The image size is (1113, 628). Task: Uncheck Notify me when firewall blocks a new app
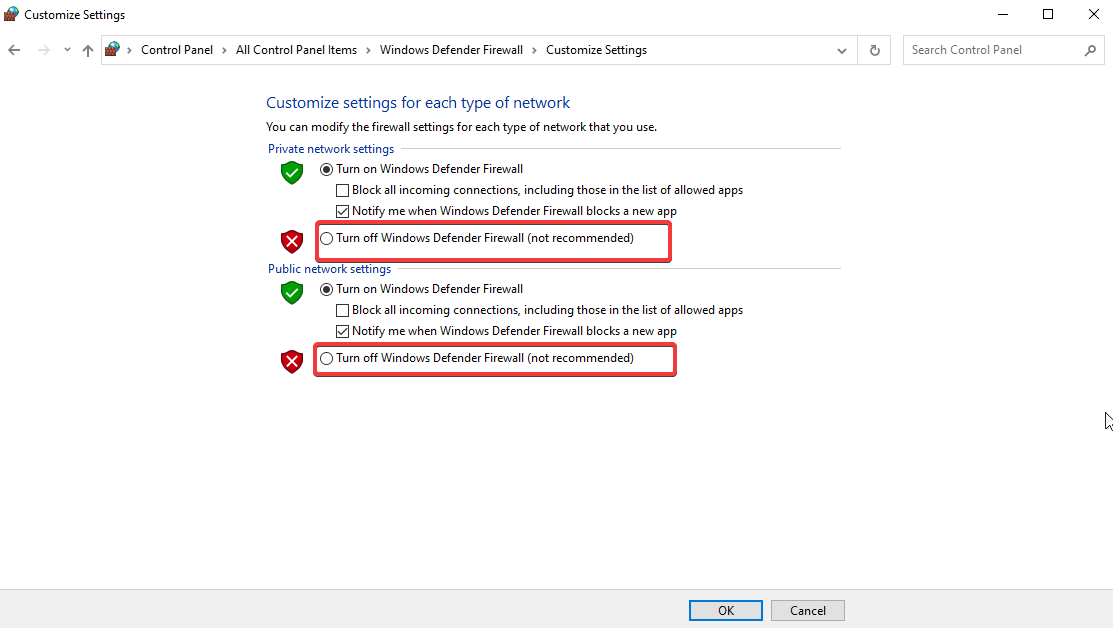342,210
